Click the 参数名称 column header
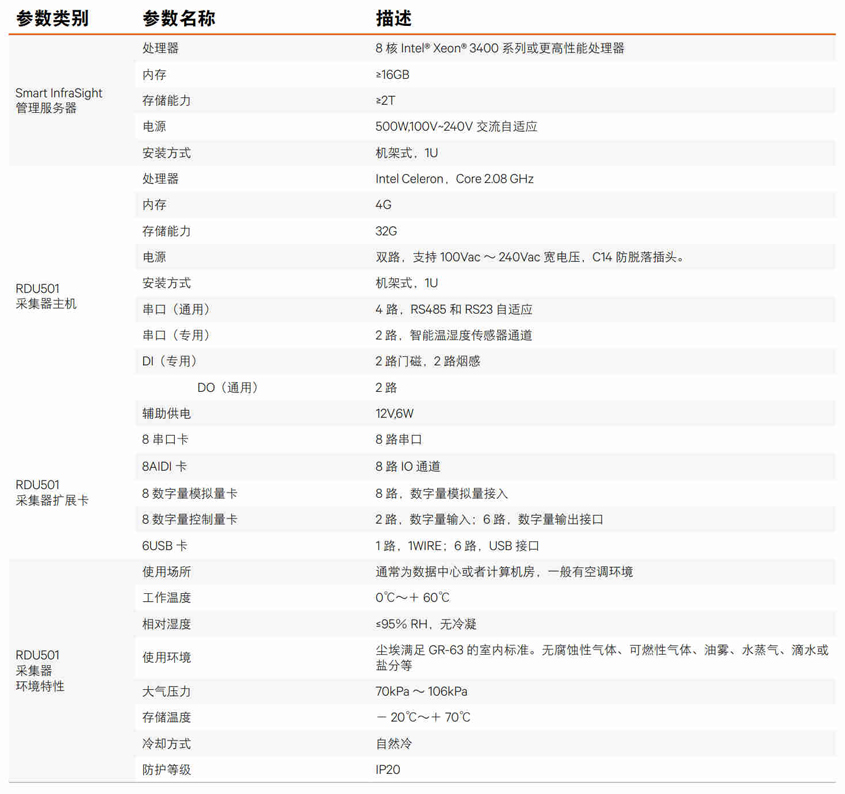 (179, 18)
